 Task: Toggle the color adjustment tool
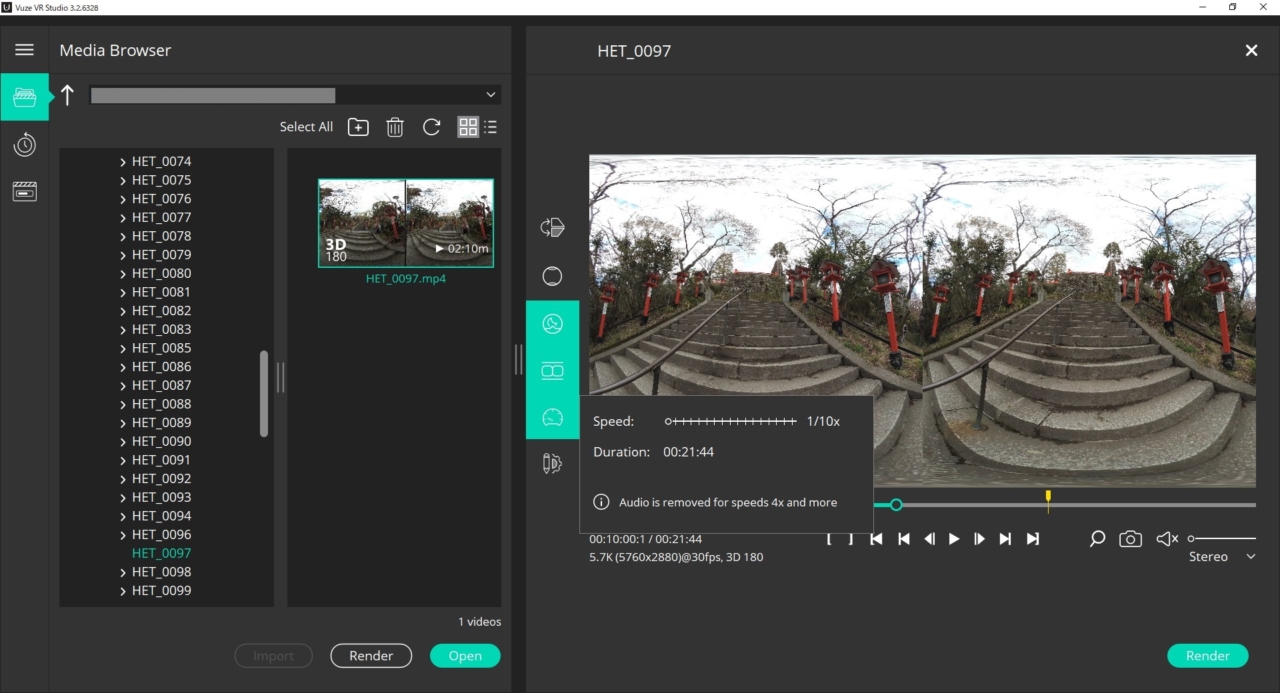552,324
